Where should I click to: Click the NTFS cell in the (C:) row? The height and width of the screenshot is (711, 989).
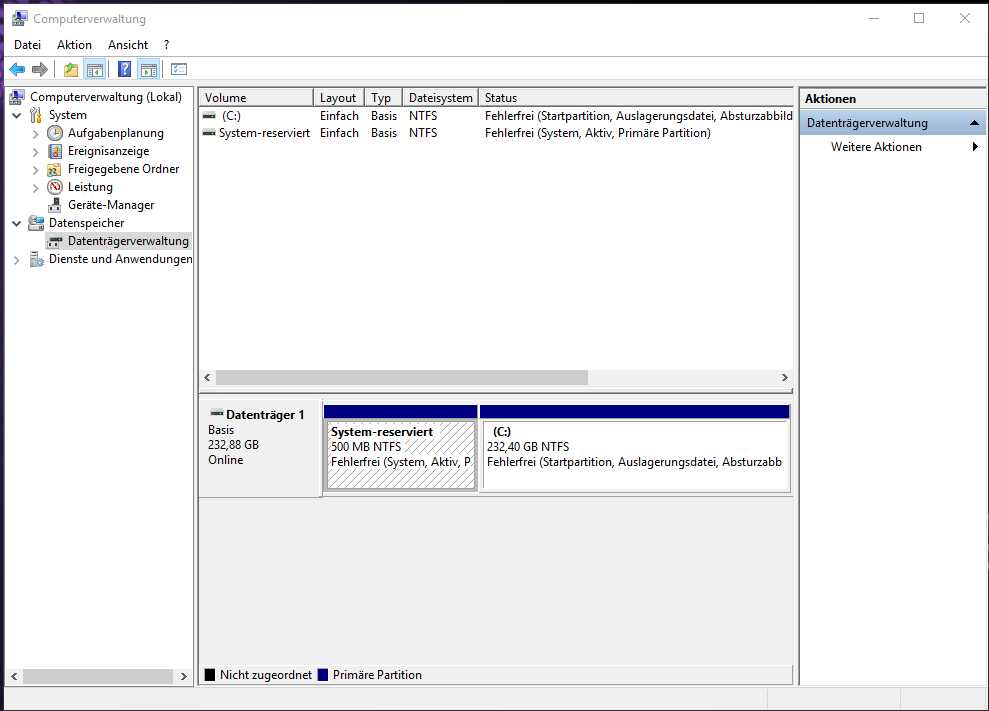tap(423, 116)
